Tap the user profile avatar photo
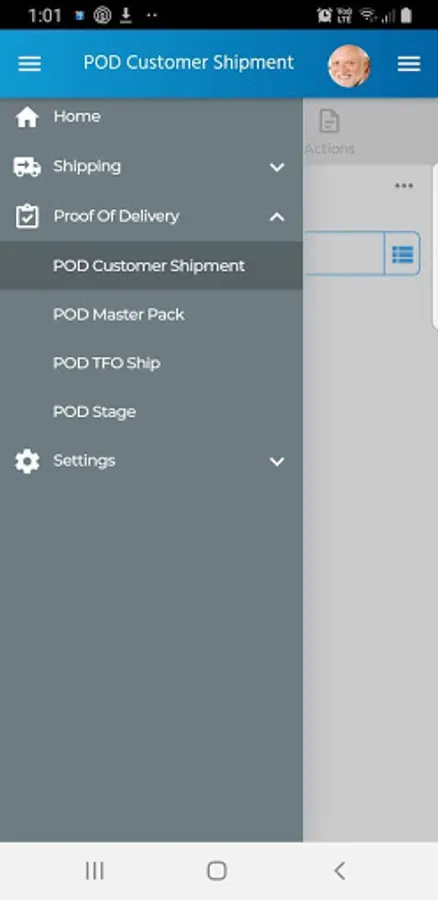Viewport: 438px width, 900px height. click(349, 65)
